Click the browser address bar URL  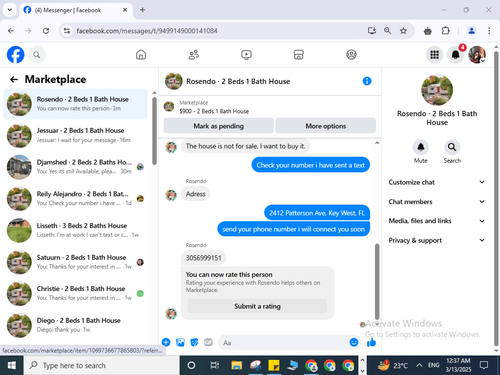point(147,31)
